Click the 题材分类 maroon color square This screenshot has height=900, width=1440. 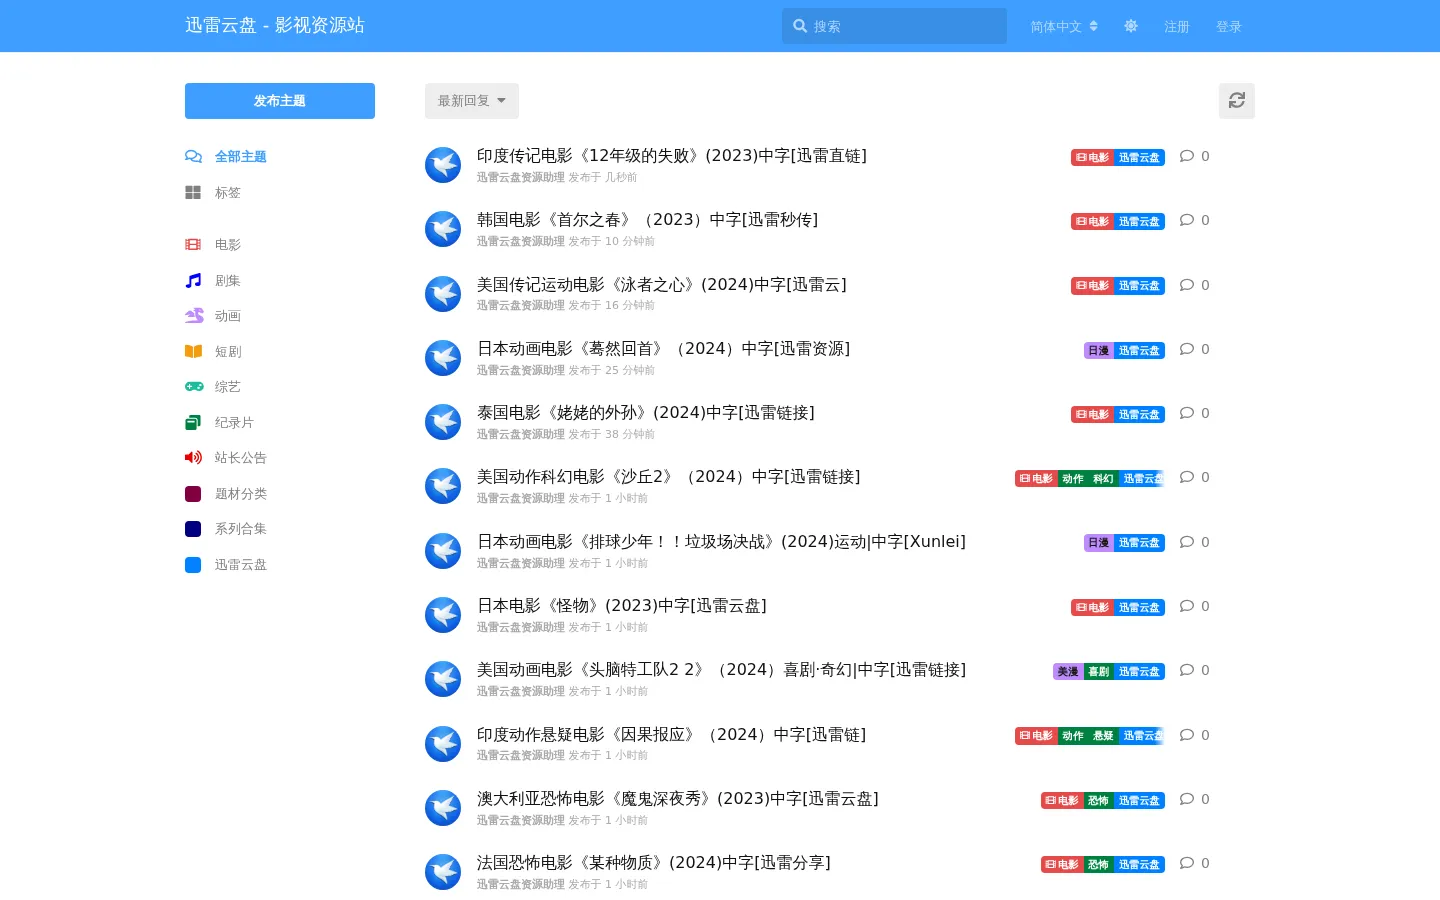[193, 494]
